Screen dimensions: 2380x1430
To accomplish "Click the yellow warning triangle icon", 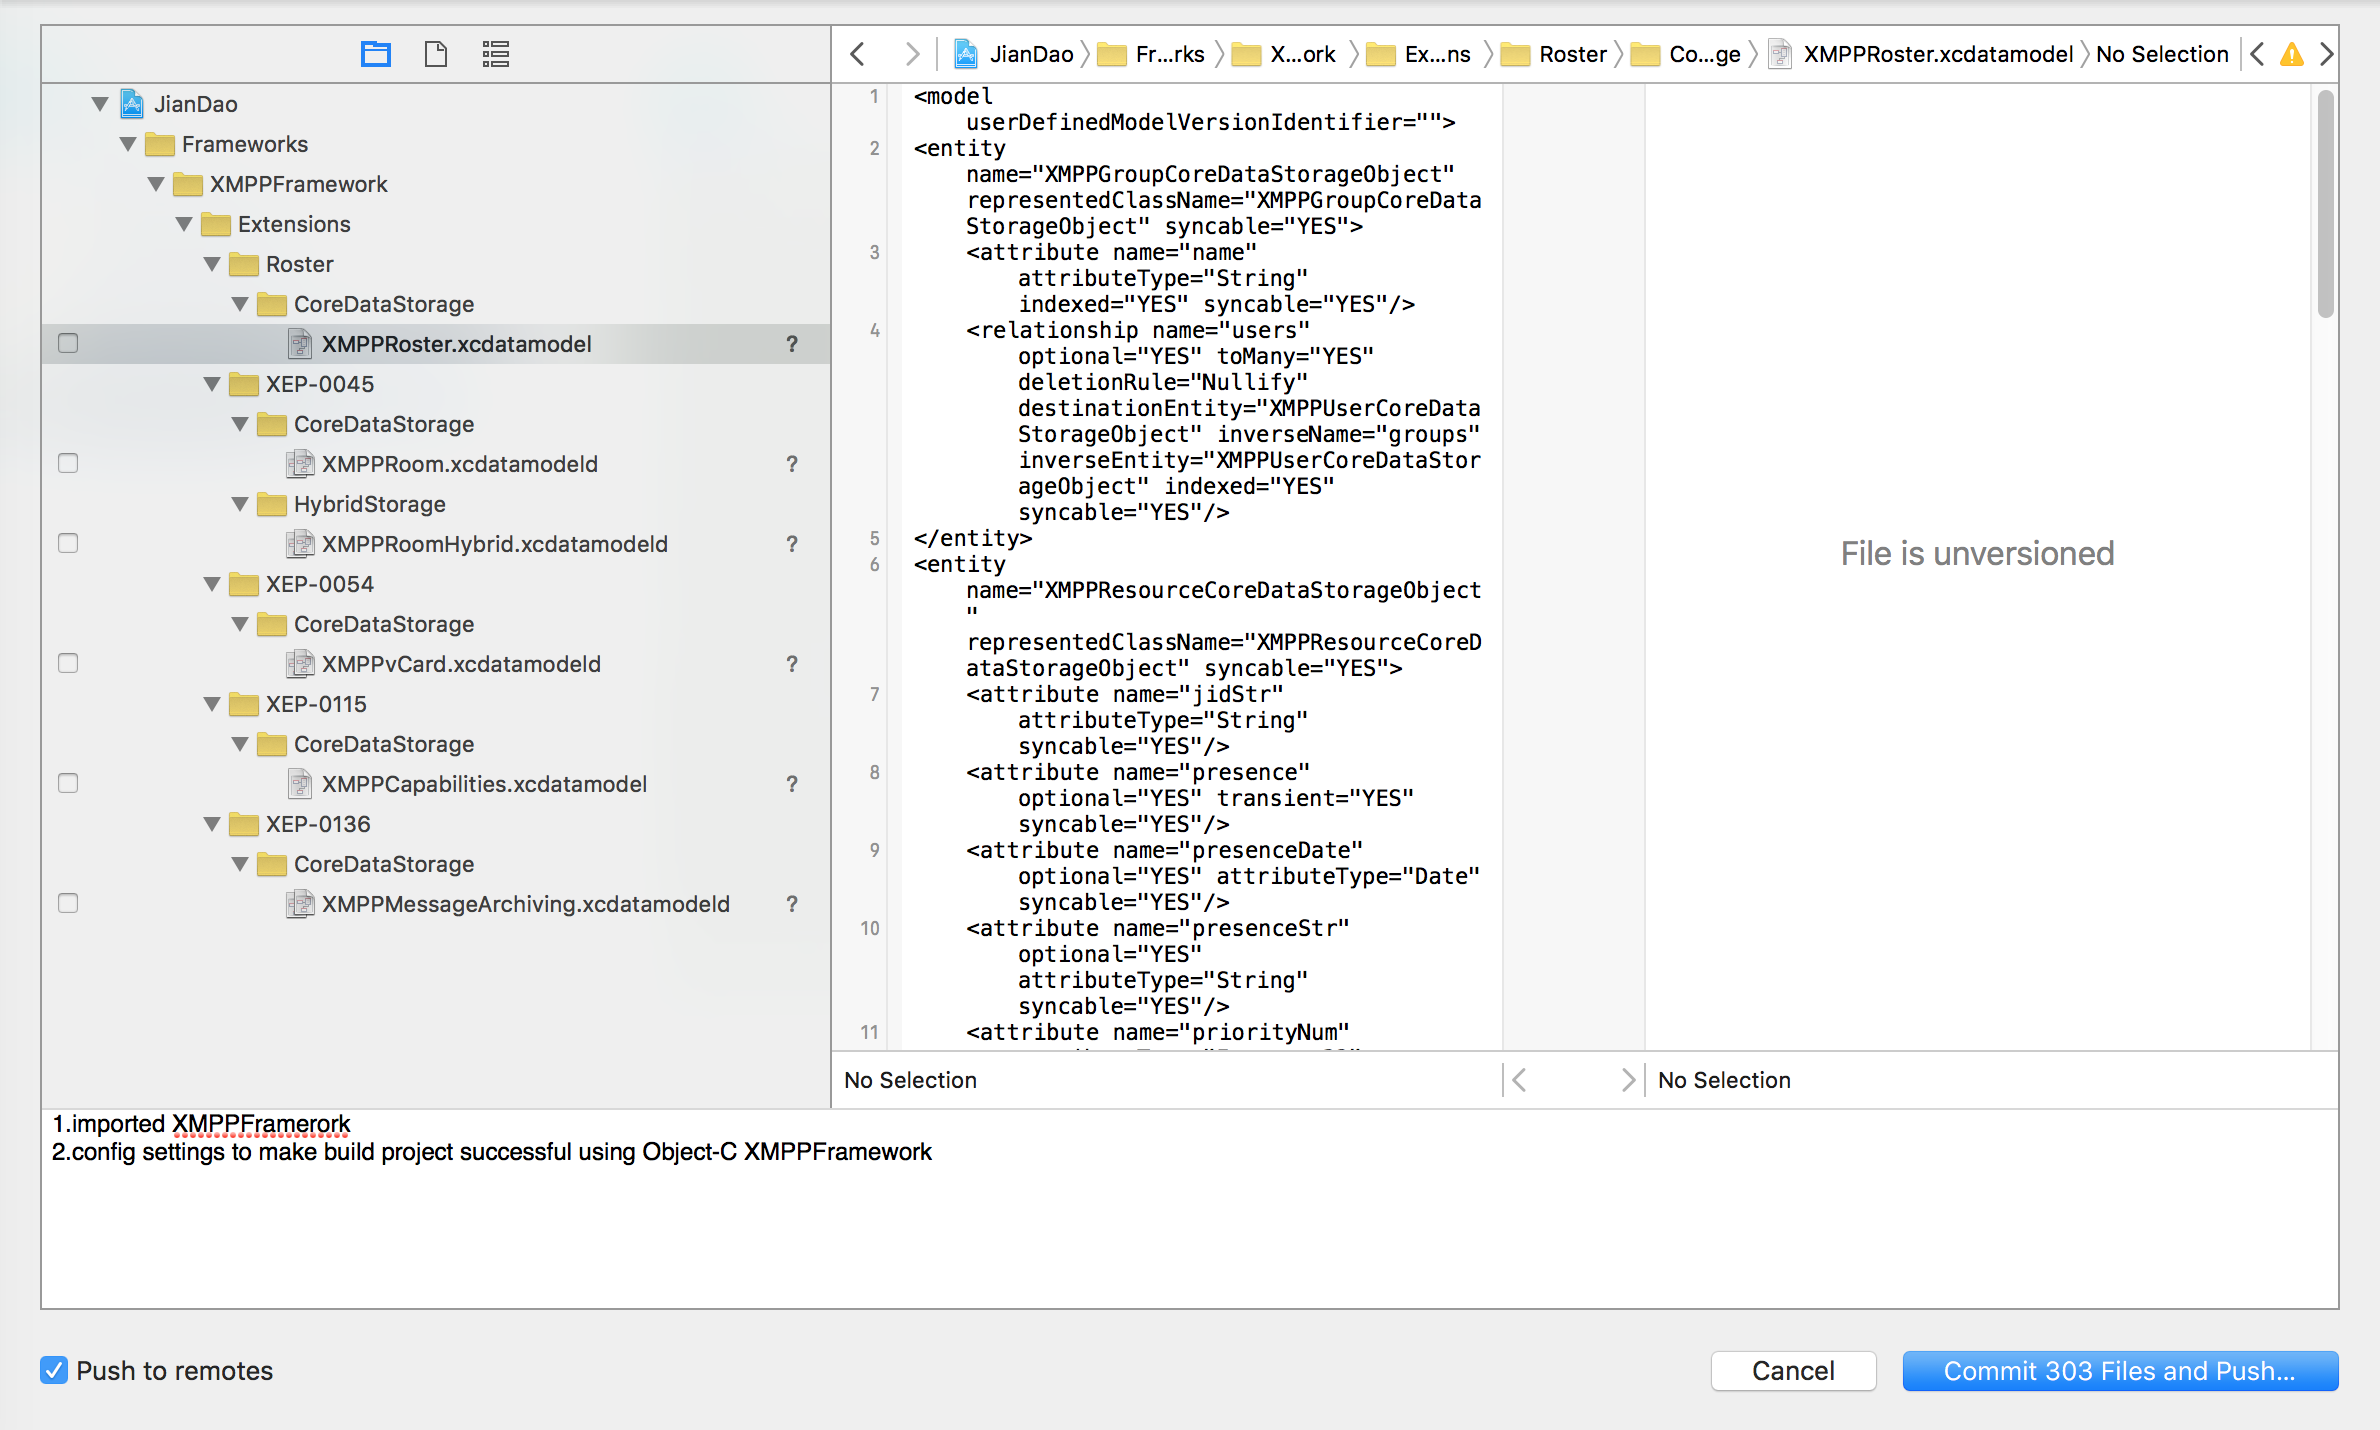I will (2291, 54).
